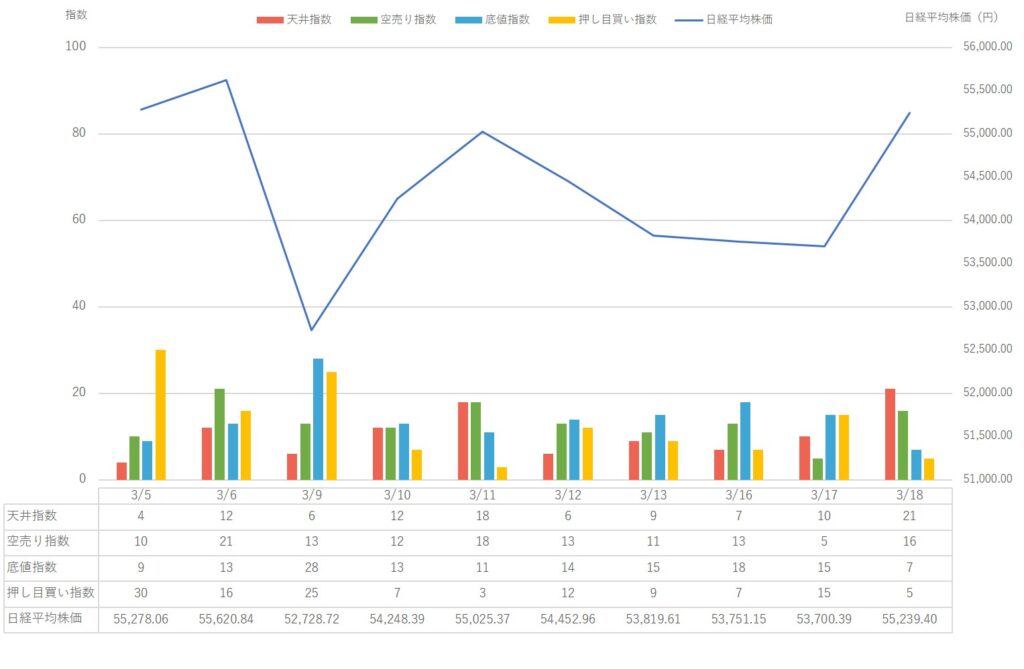Click the table cell showing 55,239.40

909,619
